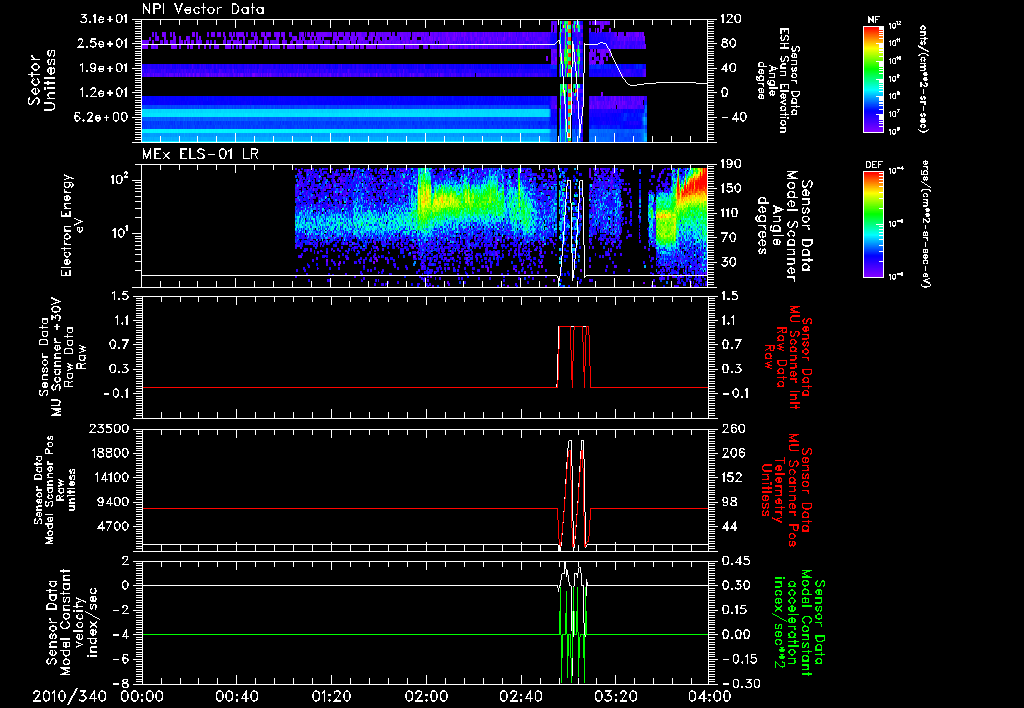
Task: Click the 'Electron Energy eV' axis label
Action: pyautogui.click(x=72, y=225)
